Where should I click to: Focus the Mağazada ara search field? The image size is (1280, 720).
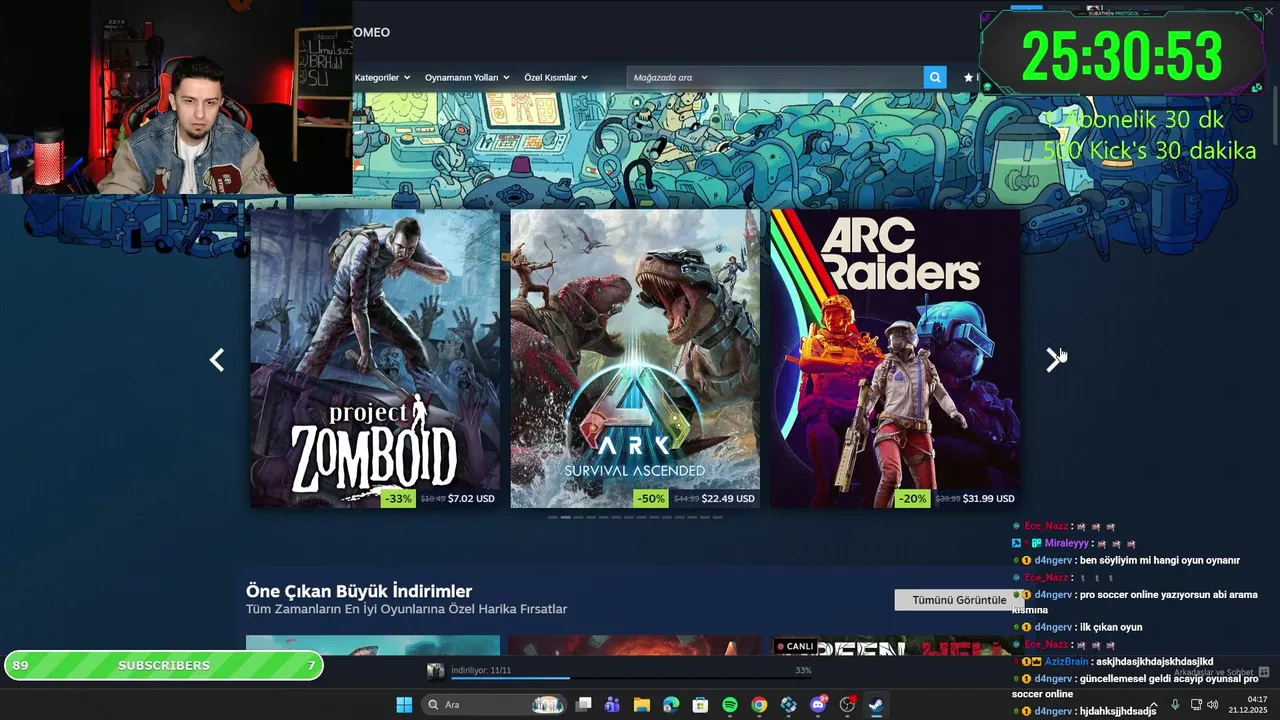775,77
